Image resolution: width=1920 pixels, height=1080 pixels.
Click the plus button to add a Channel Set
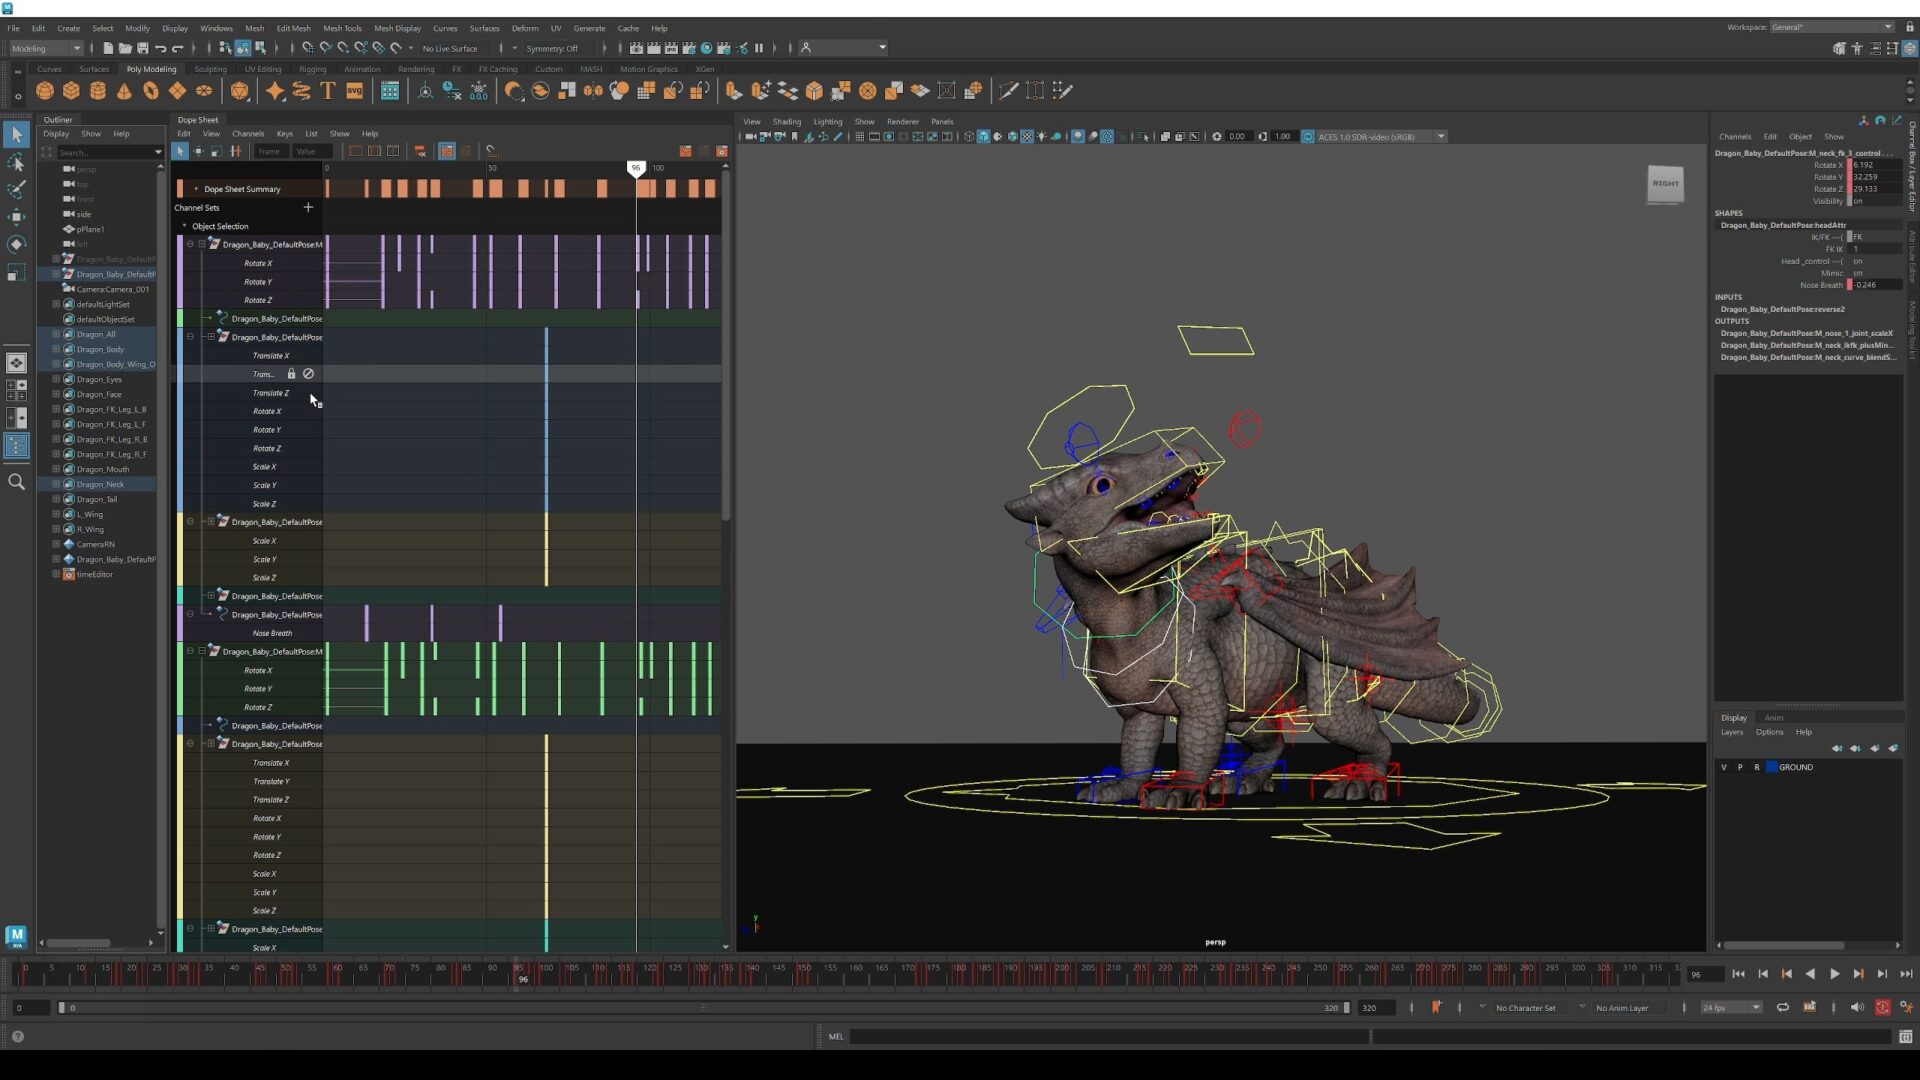click(x=308, y=207)
